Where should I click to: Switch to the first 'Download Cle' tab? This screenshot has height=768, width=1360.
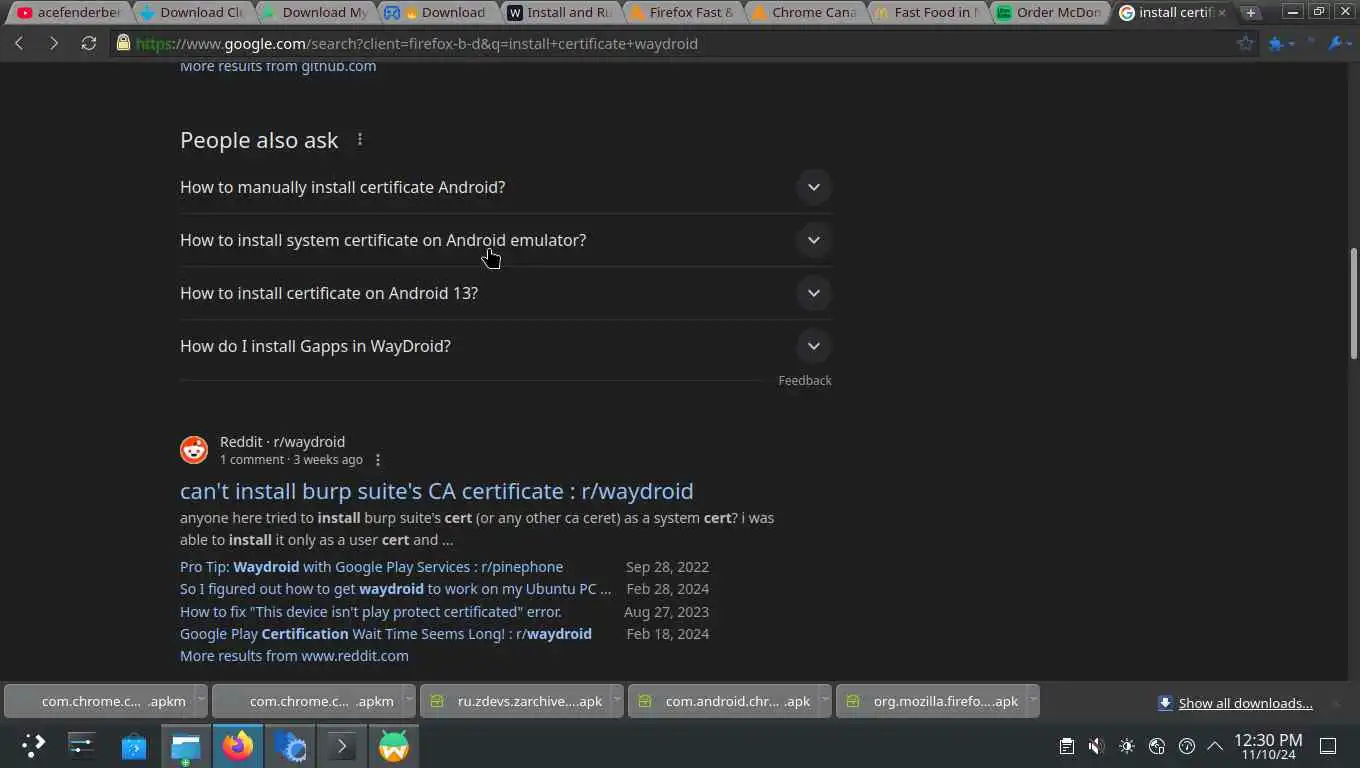(x=193, y=12)
